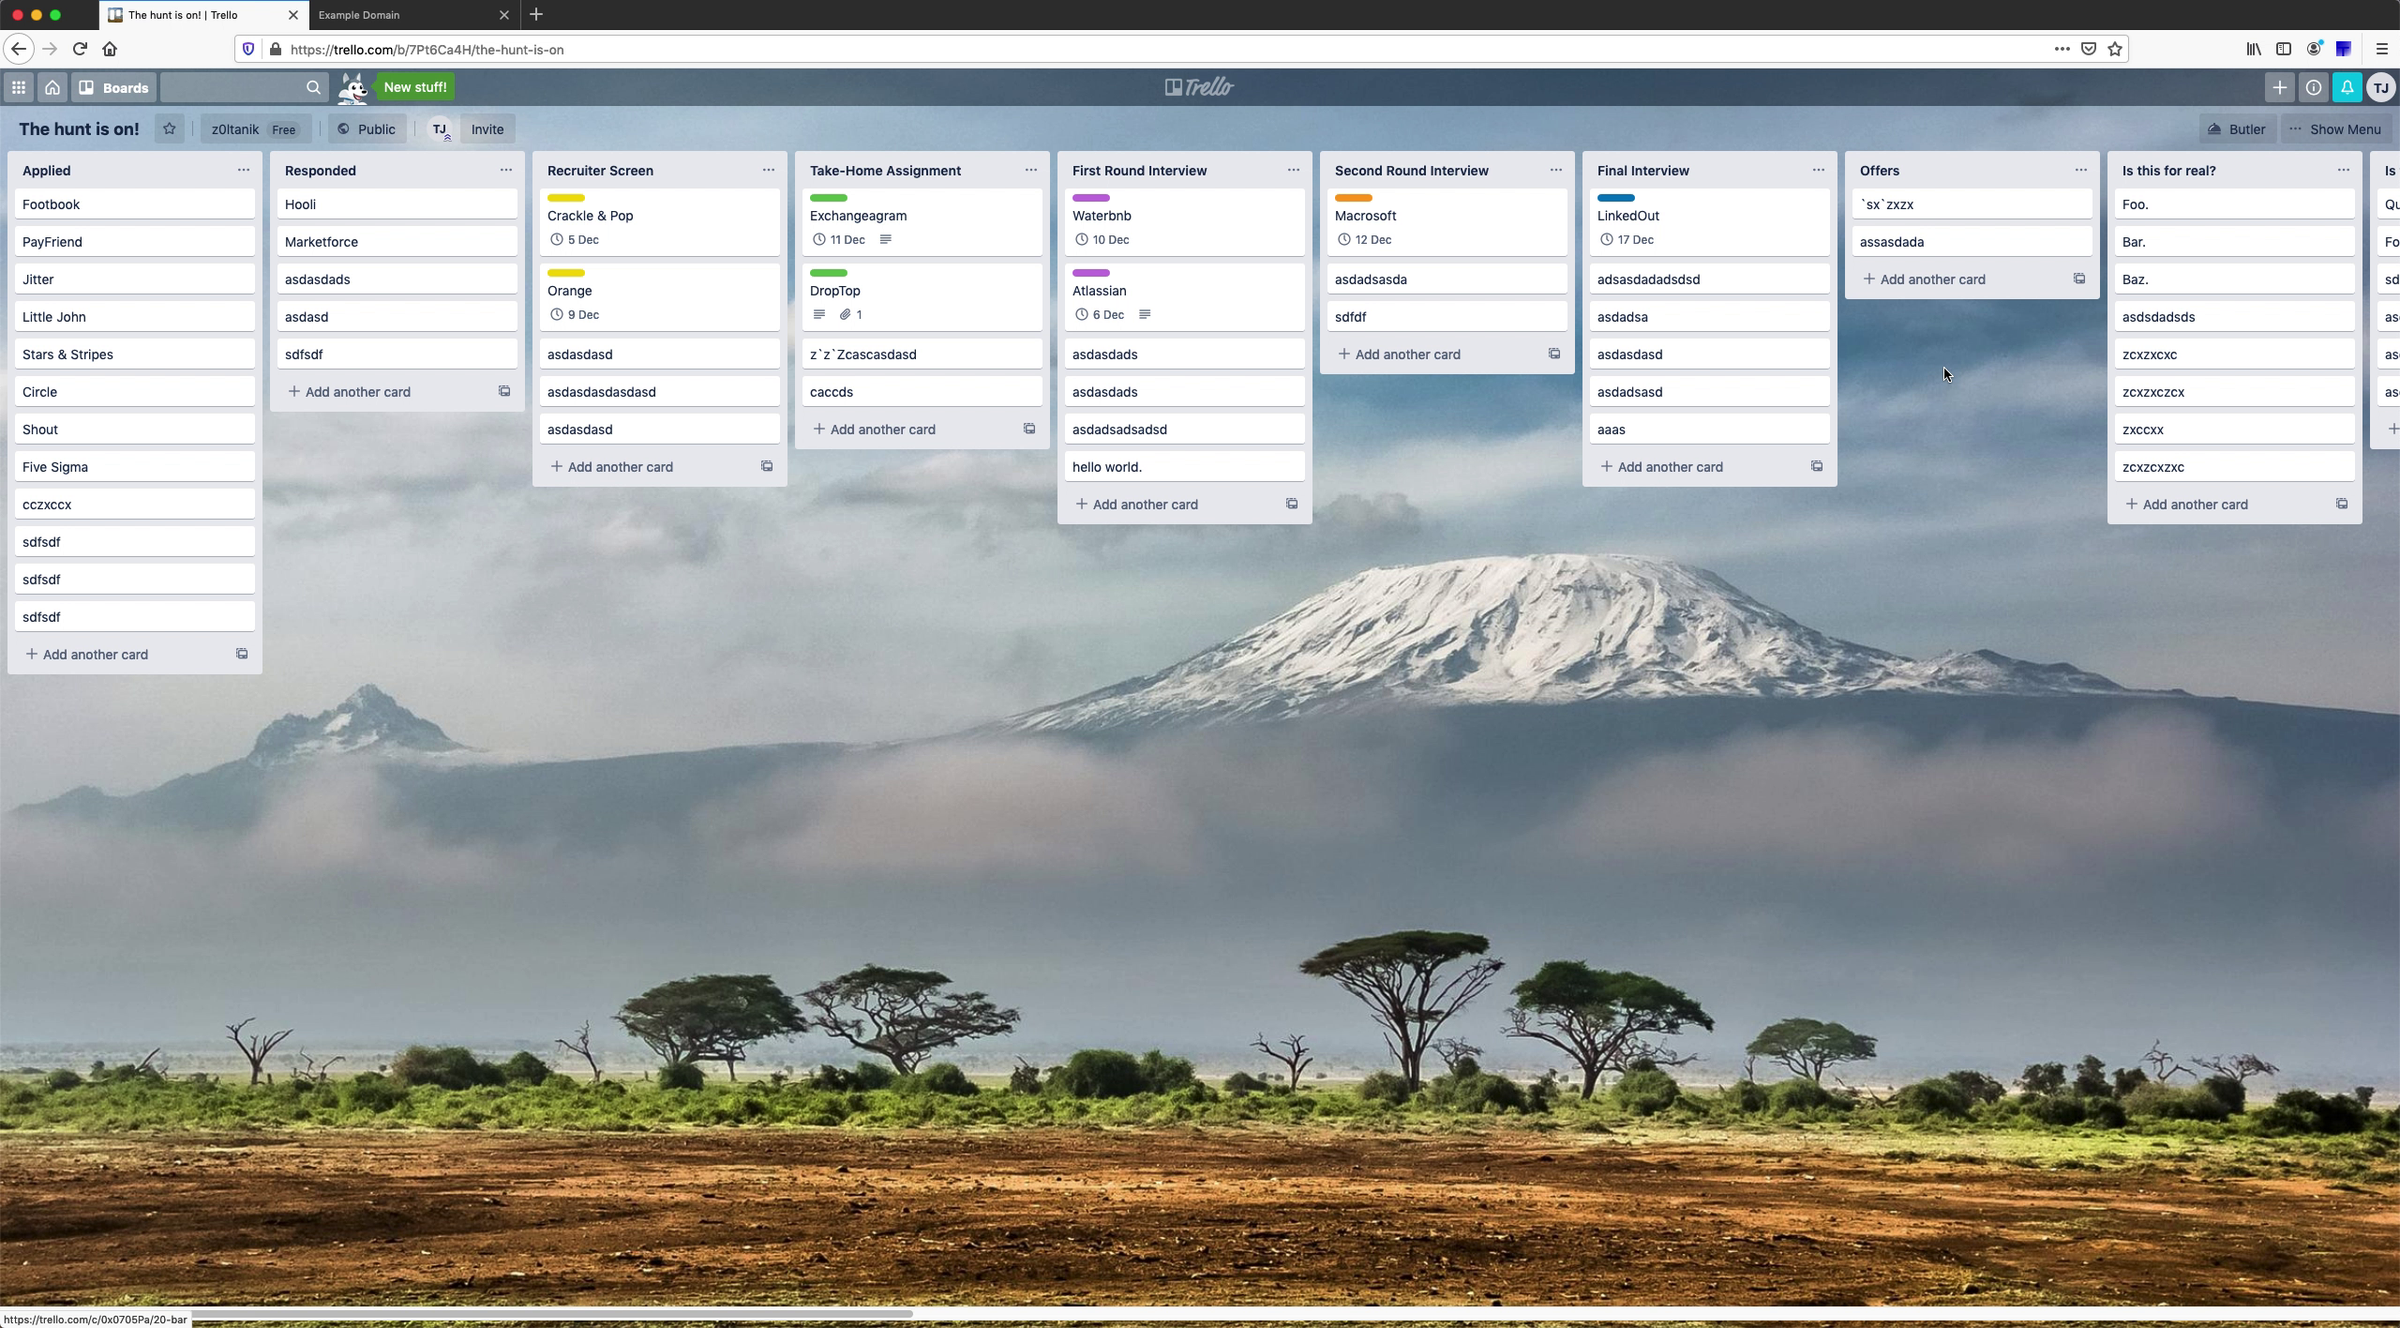Open a new browser tab
This screenshot has width=2400, height=1328.
pos(536,15)
